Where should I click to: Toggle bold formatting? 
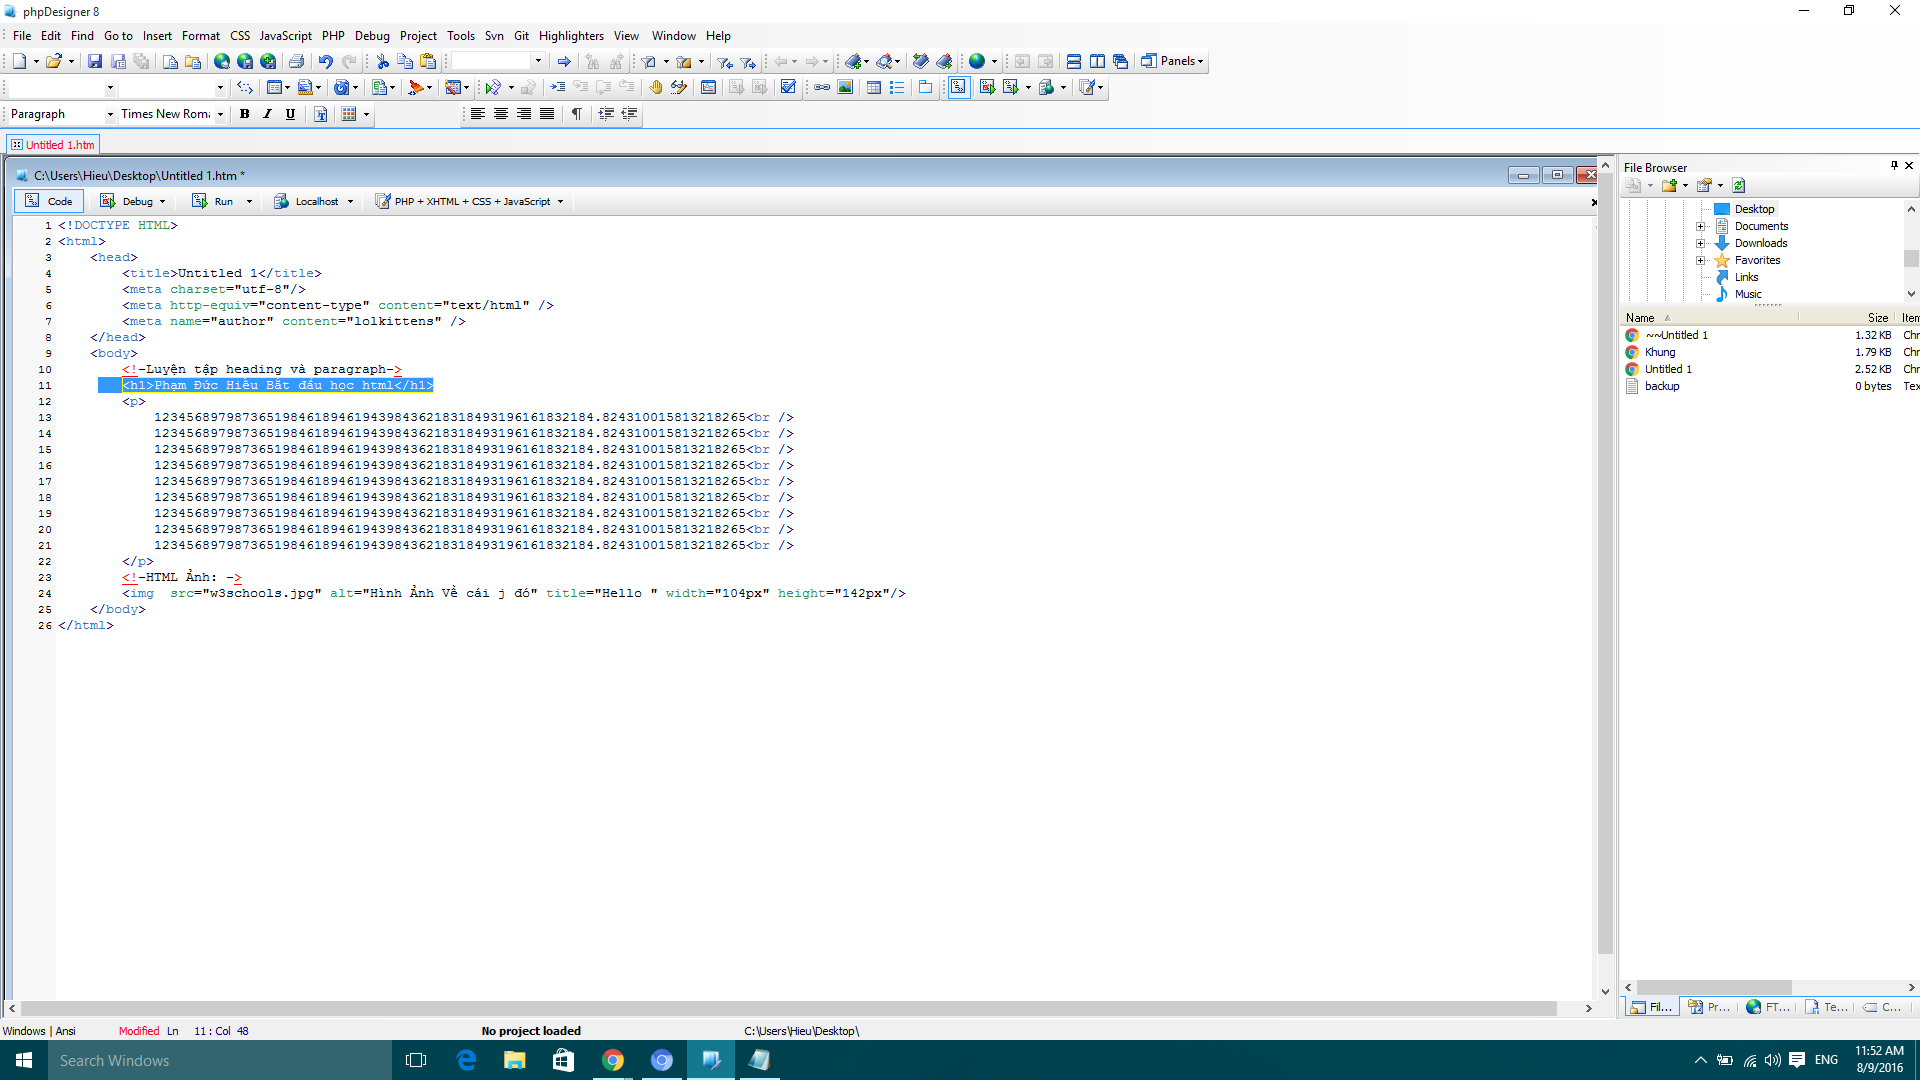[244, 114]
